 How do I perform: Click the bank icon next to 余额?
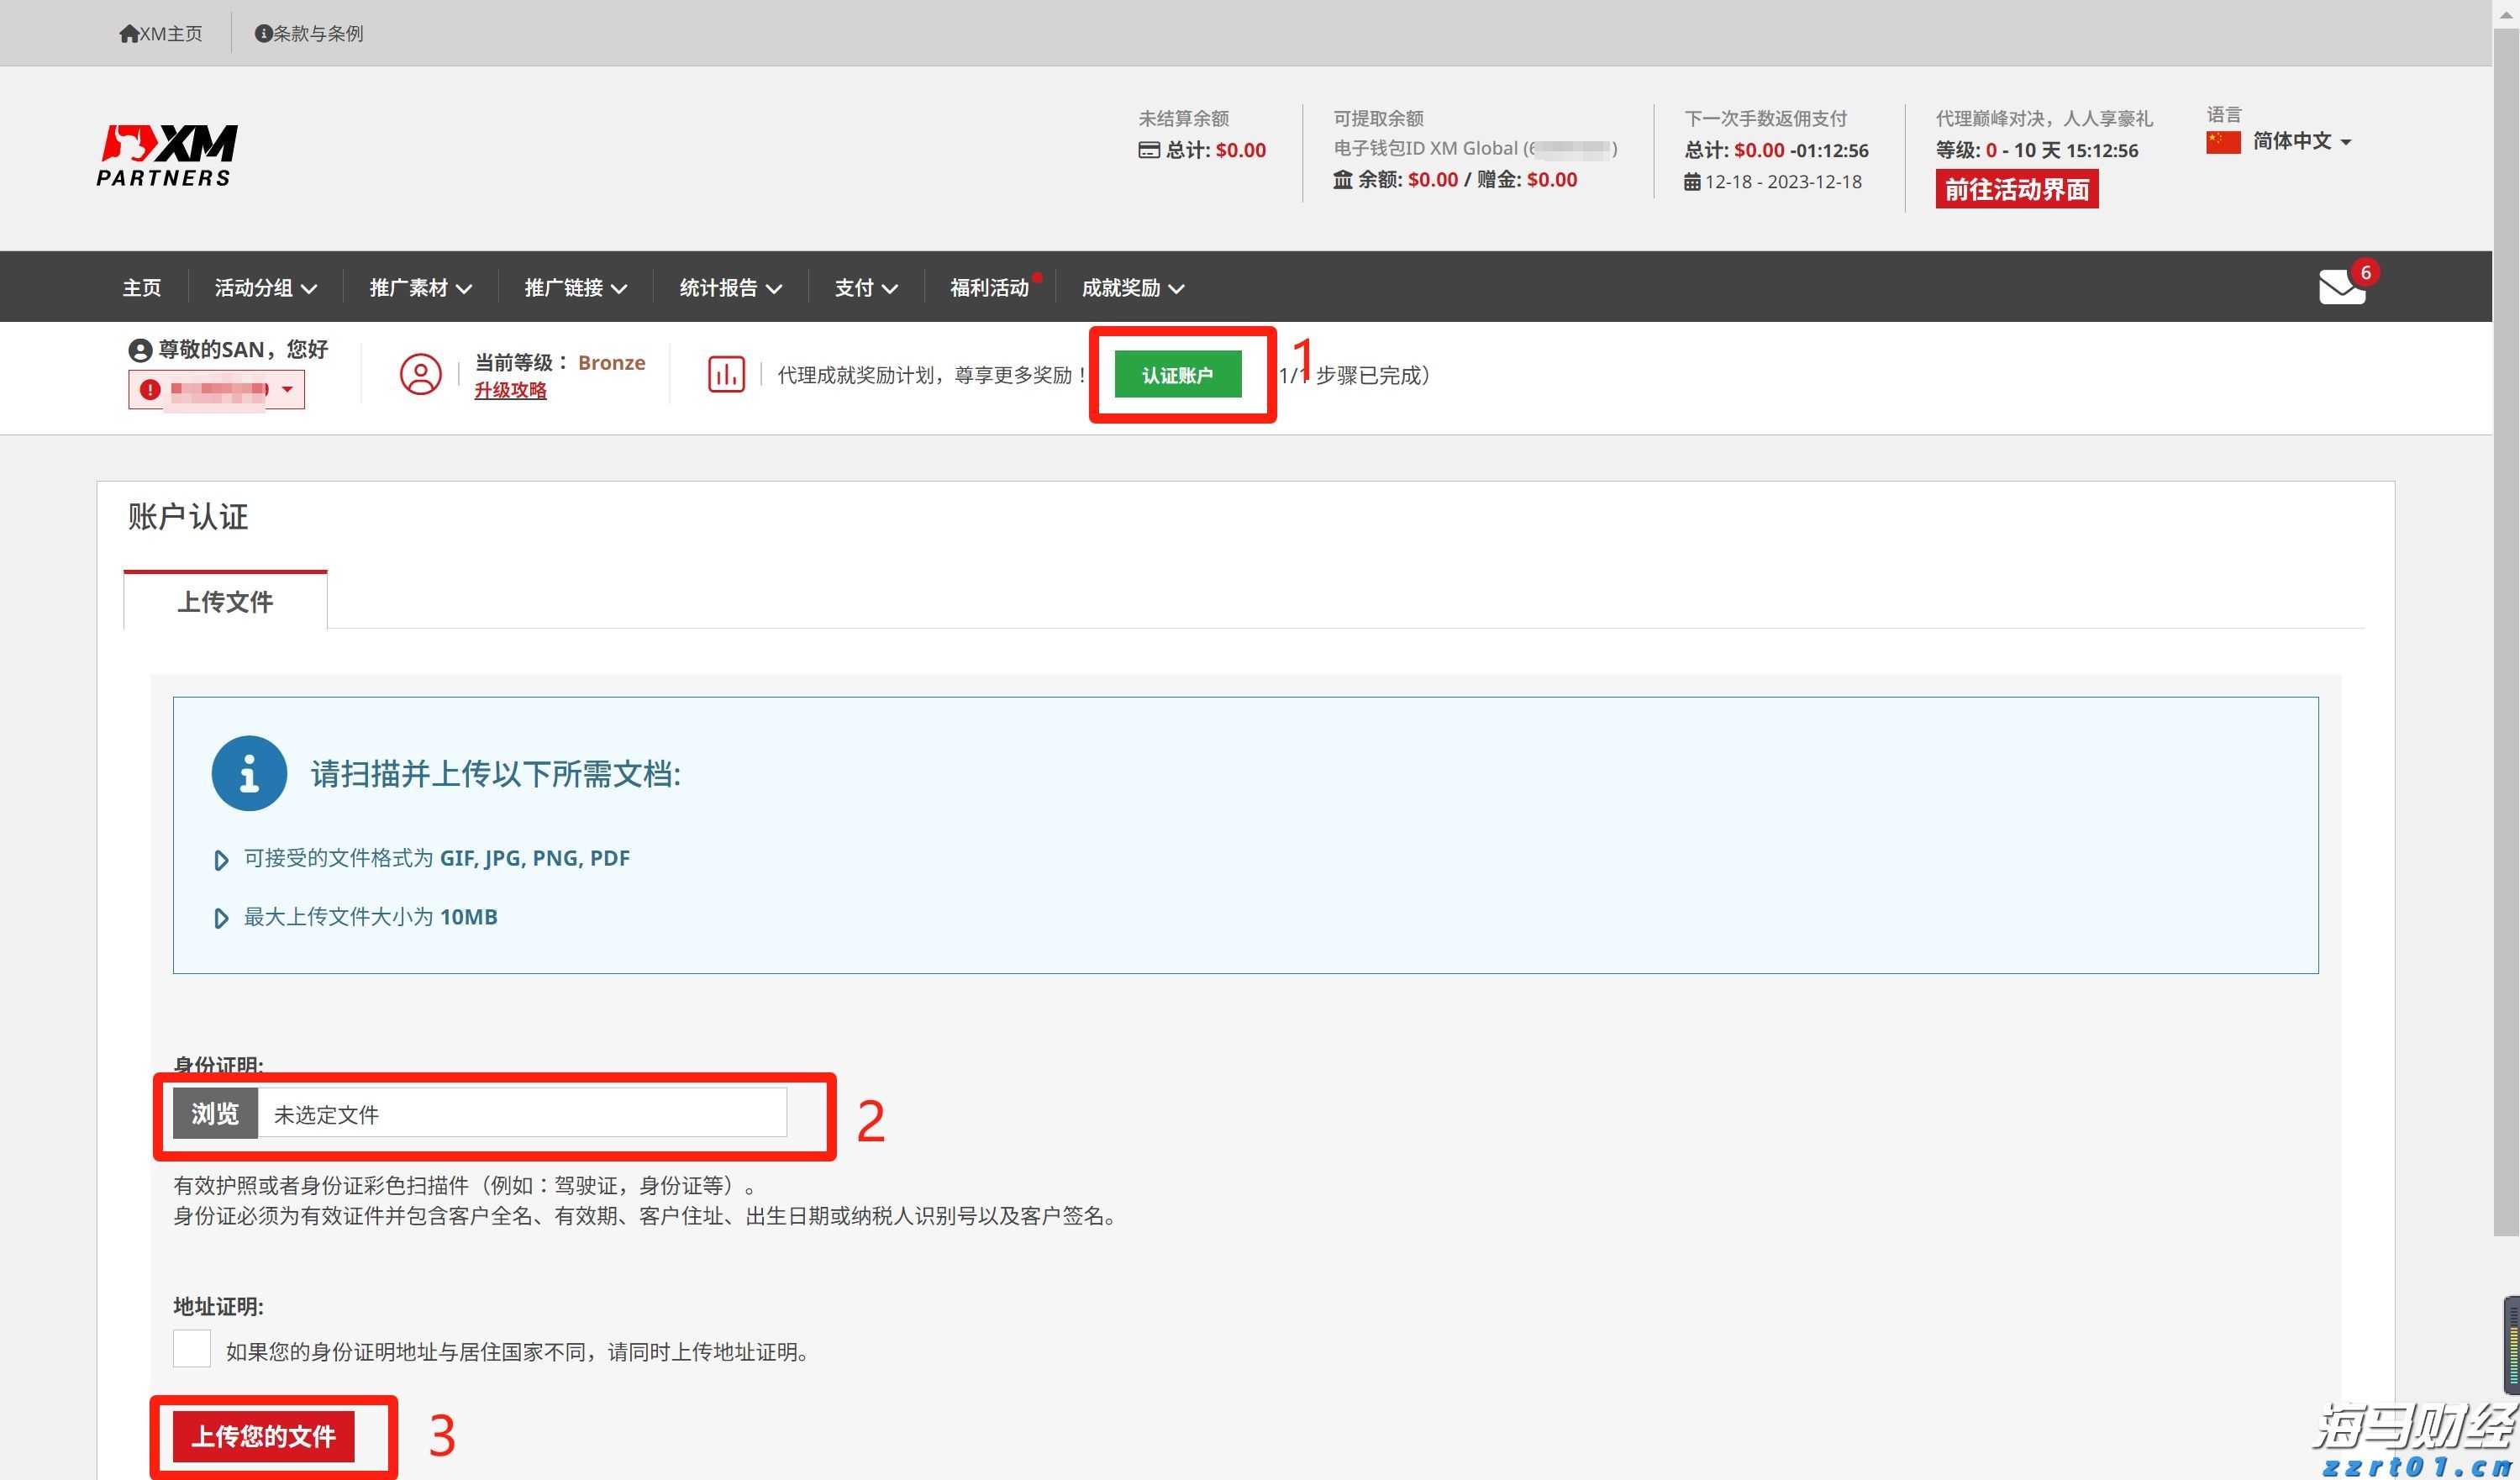click(1341, 180)
